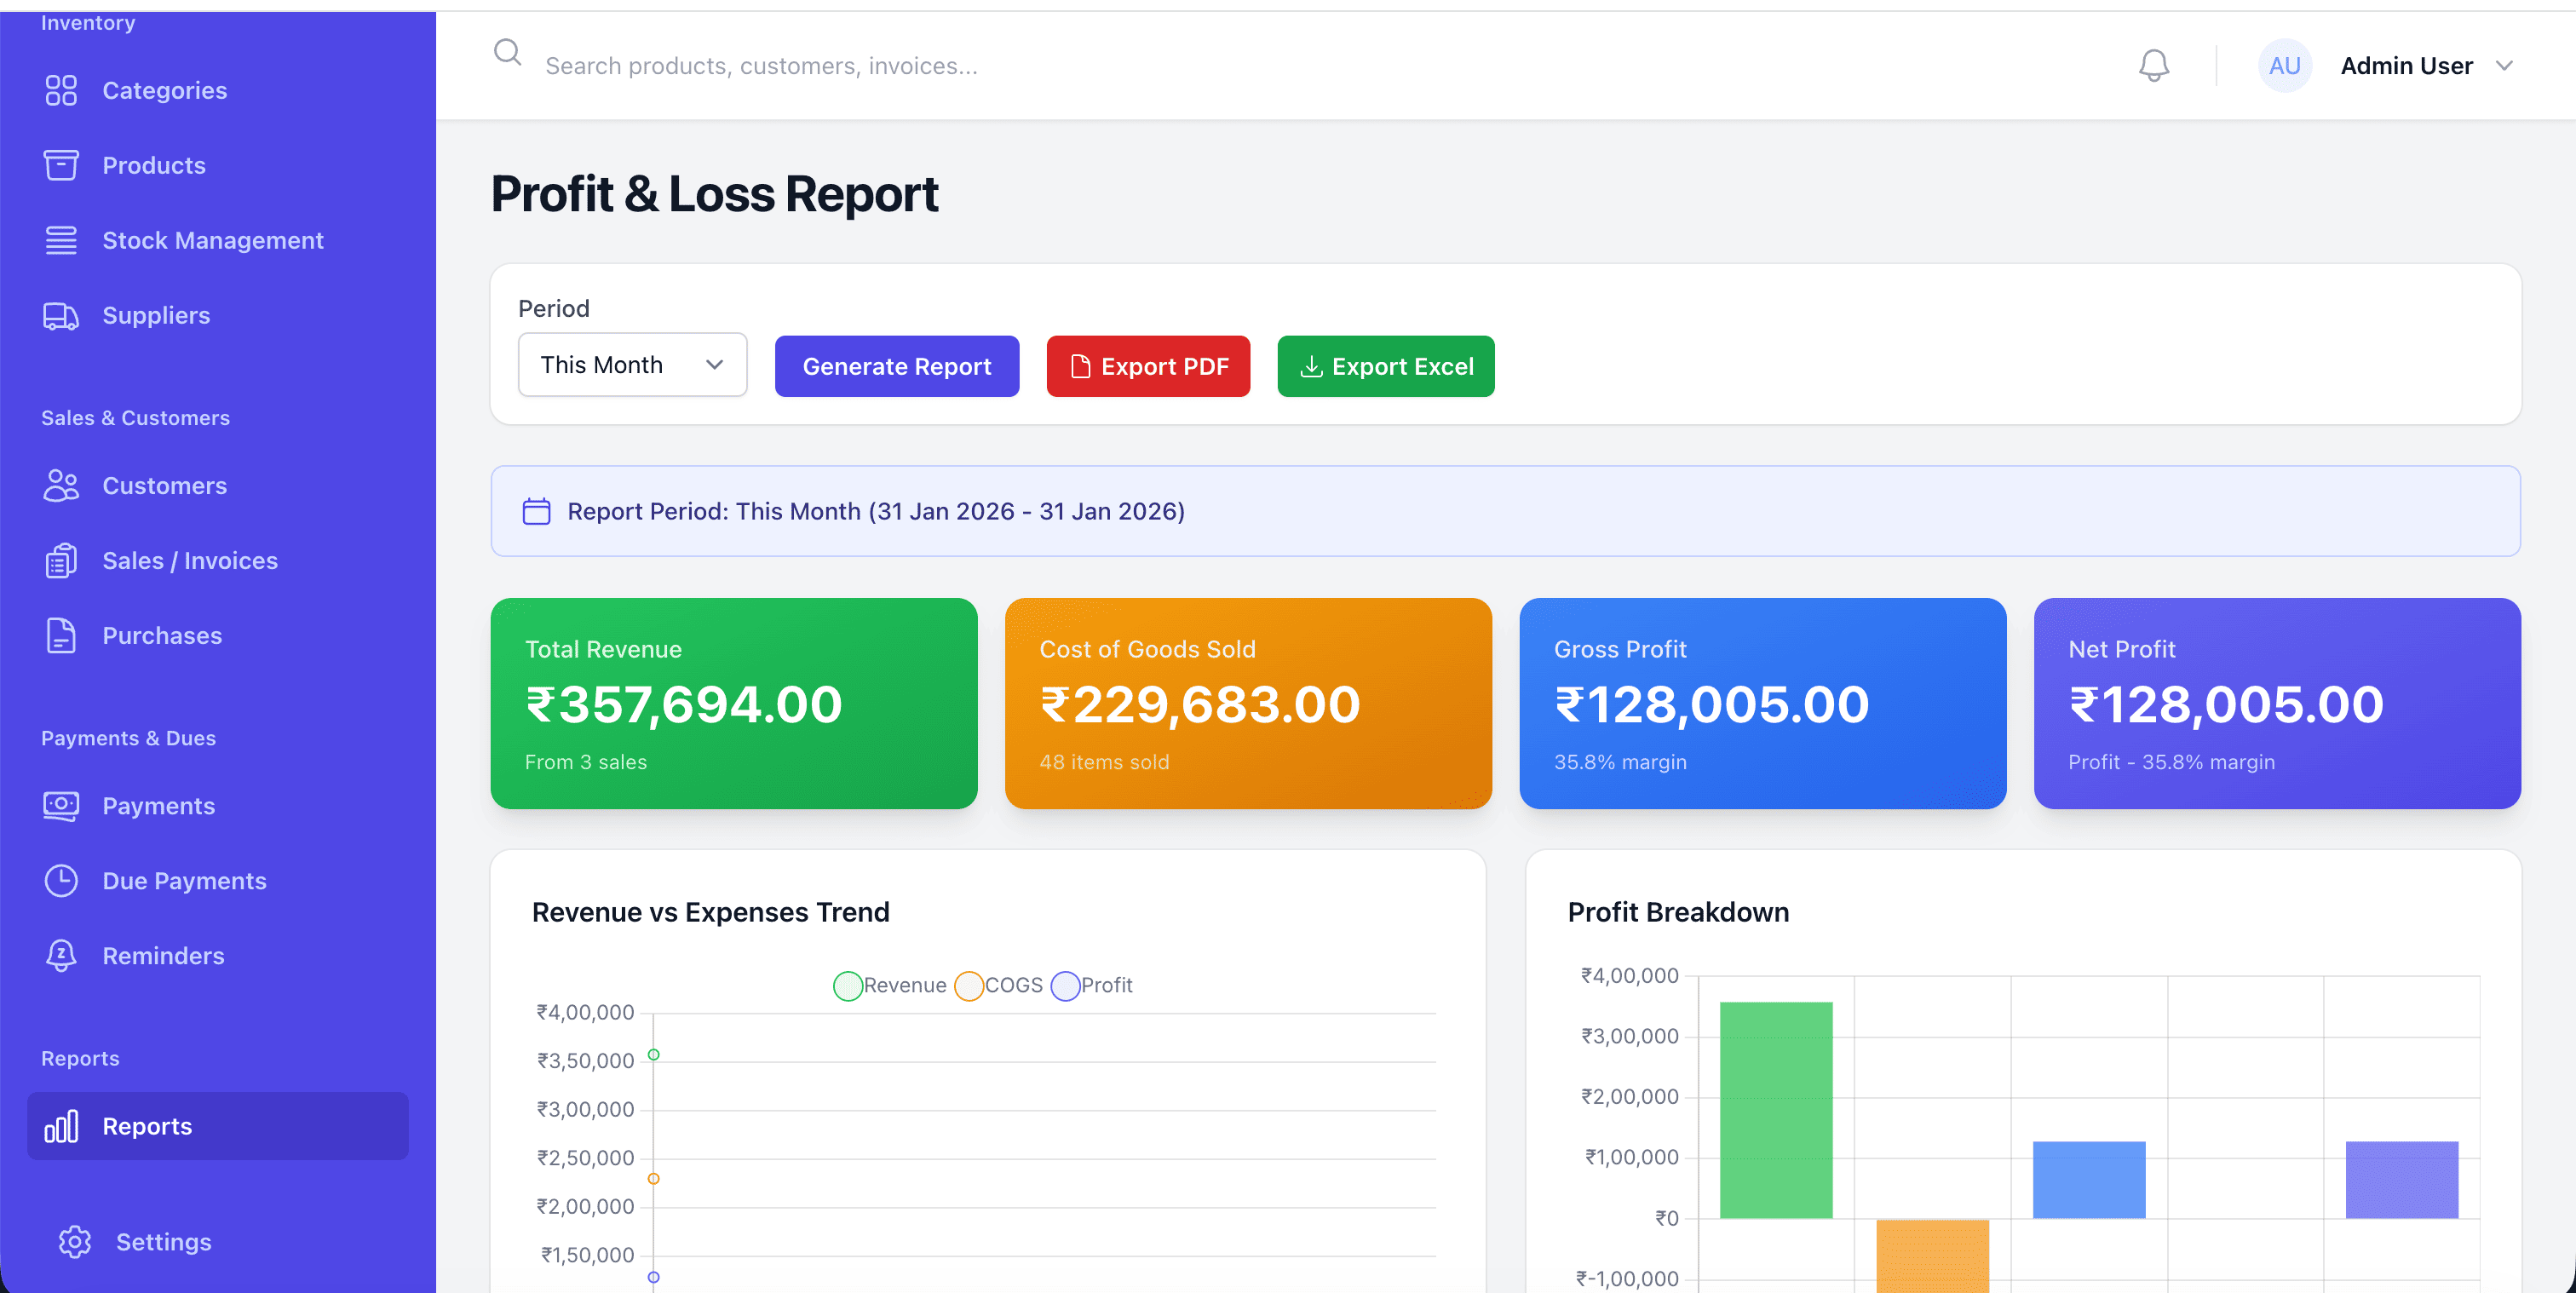Click the Reminders bell icon
The image size is (2576, 1293).
tap(61, 956)
